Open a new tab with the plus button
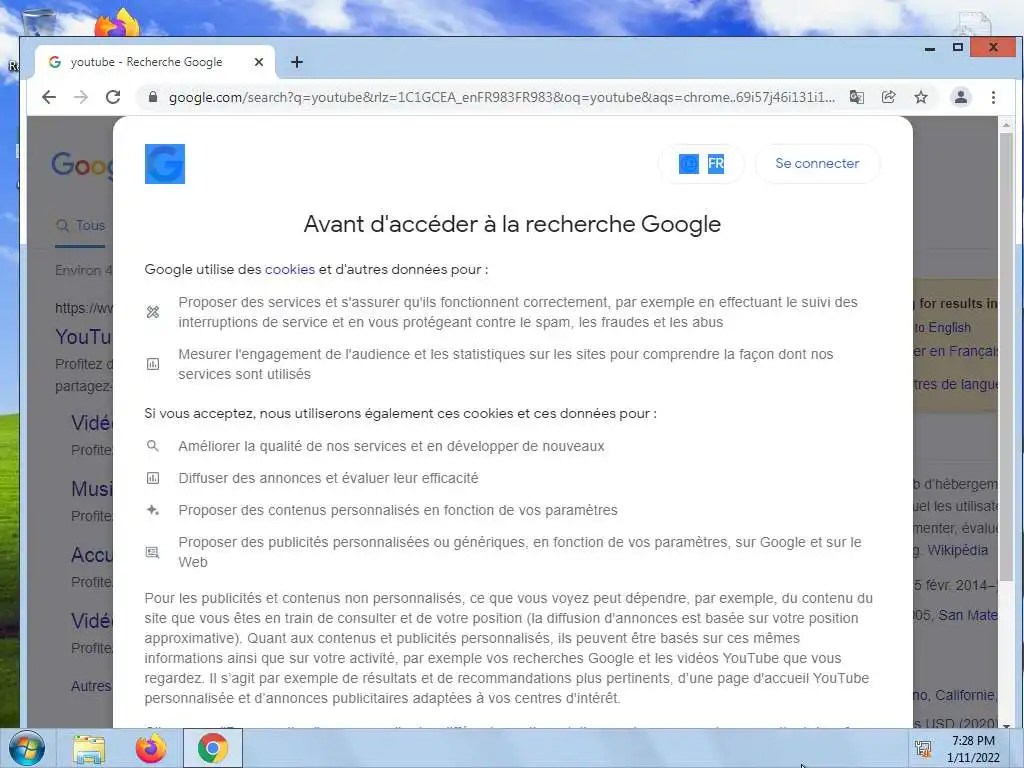Viewport: 1024px width, 768px height. pyautogui.click(x=297, y=62)
